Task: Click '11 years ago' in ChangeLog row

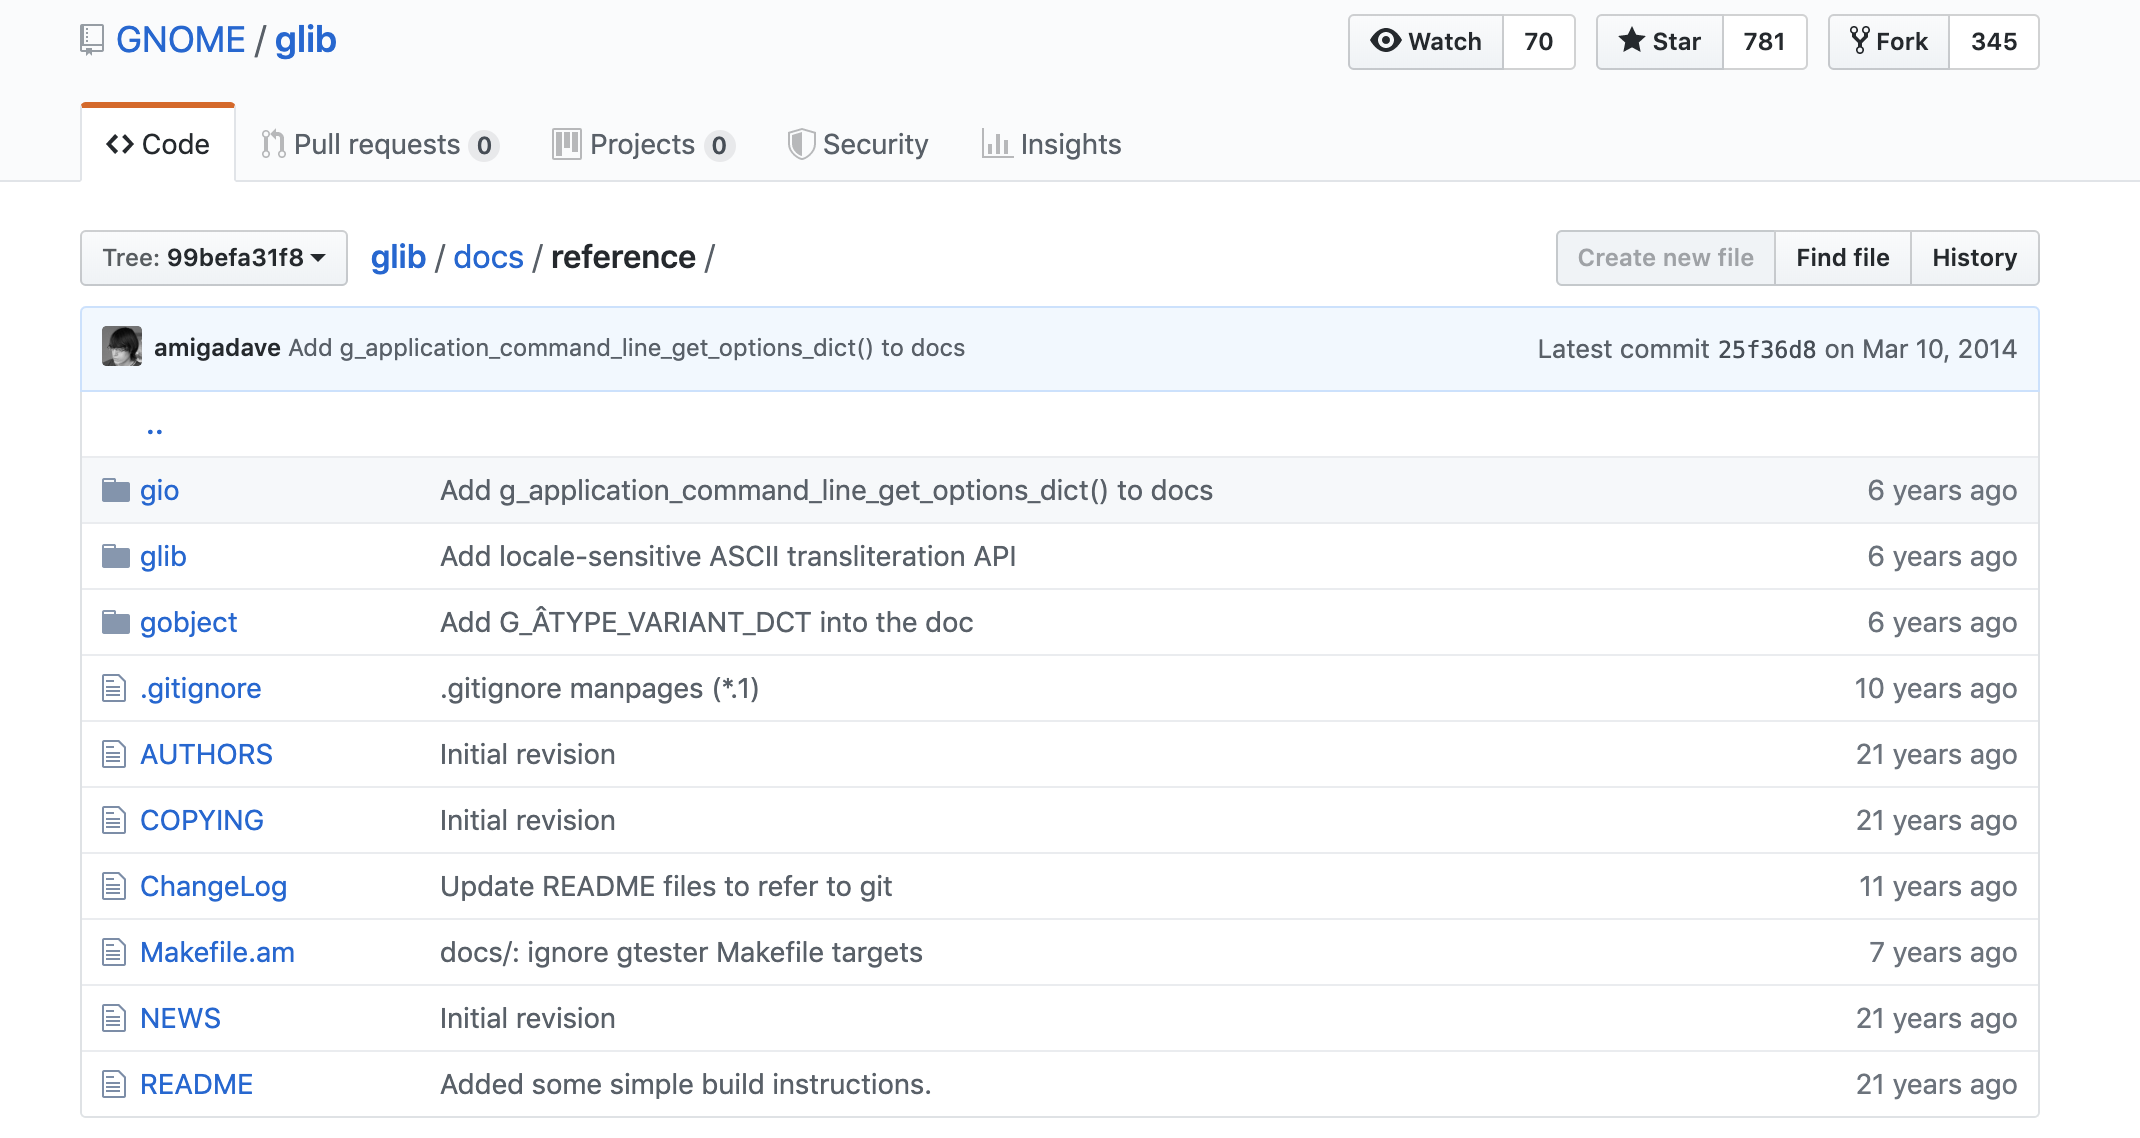Action: [x=1937, y=886]
